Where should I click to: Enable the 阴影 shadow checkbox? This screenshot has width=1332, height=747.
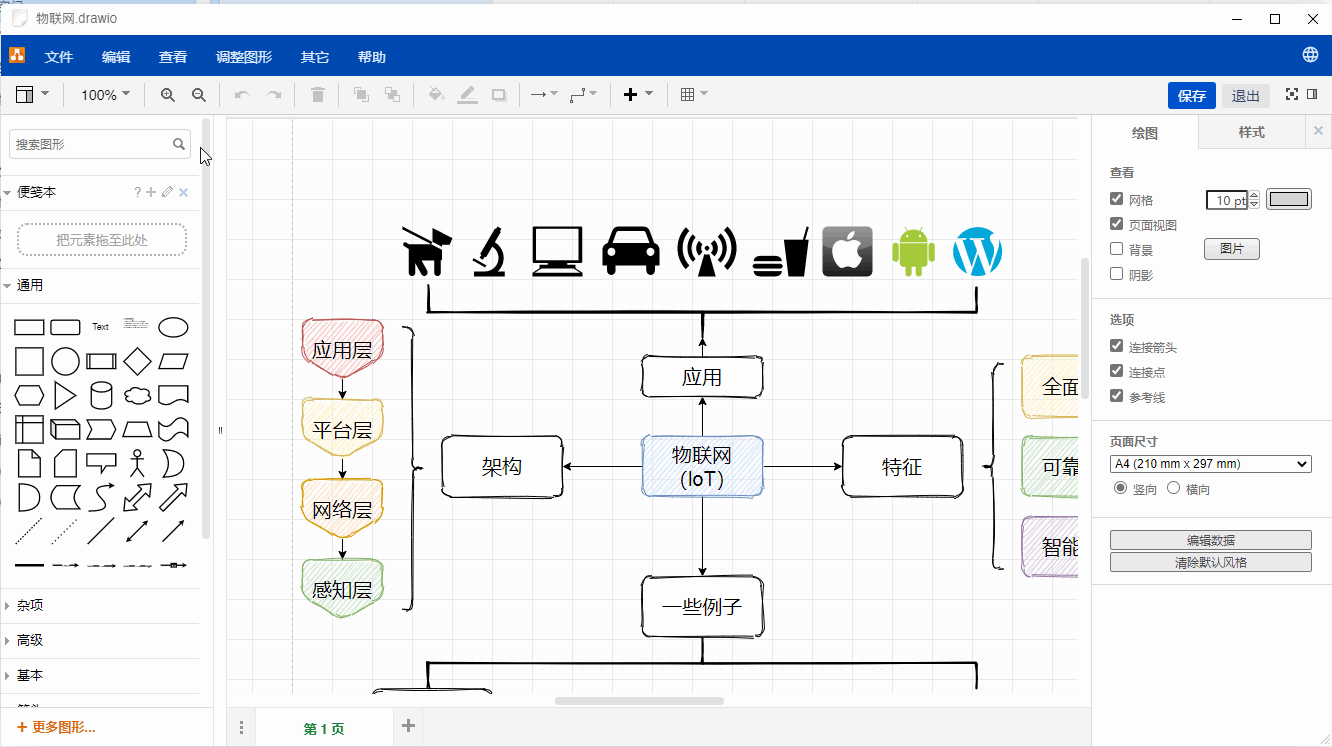1117,274
